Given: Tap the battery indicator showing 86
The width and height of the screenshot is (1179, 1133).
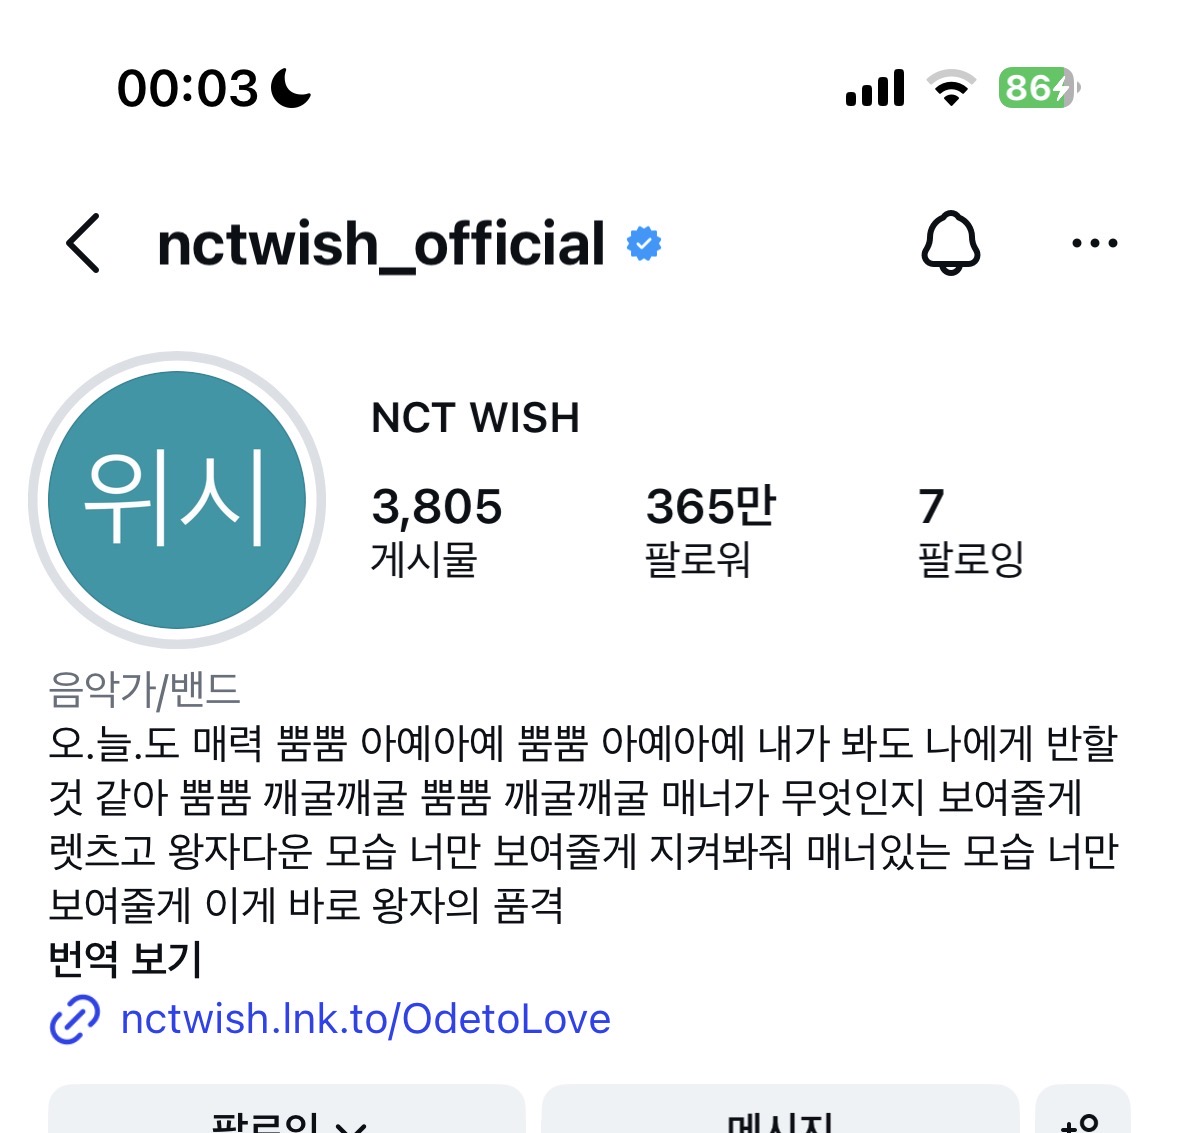Looking at the screenshot, I should (1039, 88).
